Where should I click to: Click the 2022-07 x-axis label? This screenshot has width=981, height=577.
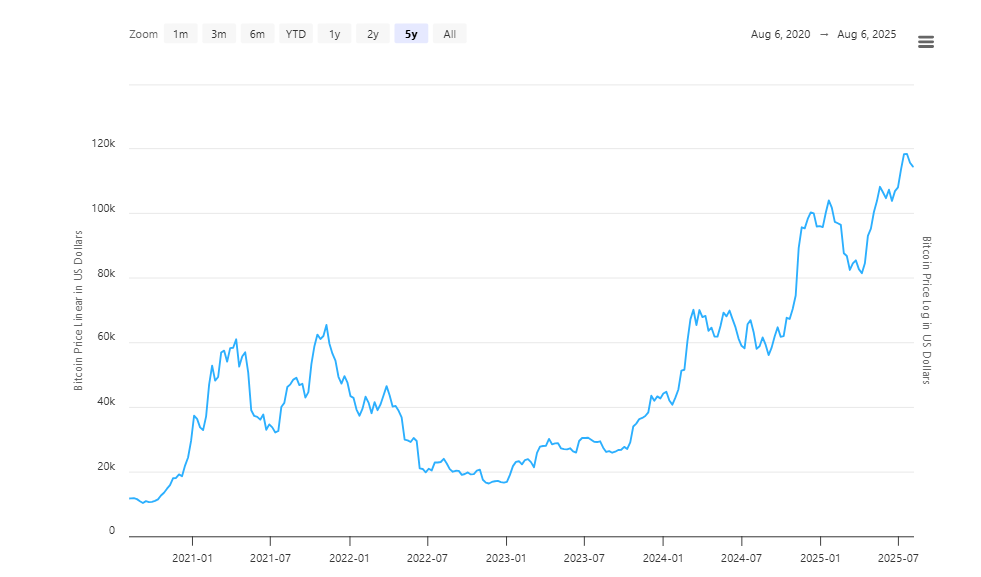(427, 558)
